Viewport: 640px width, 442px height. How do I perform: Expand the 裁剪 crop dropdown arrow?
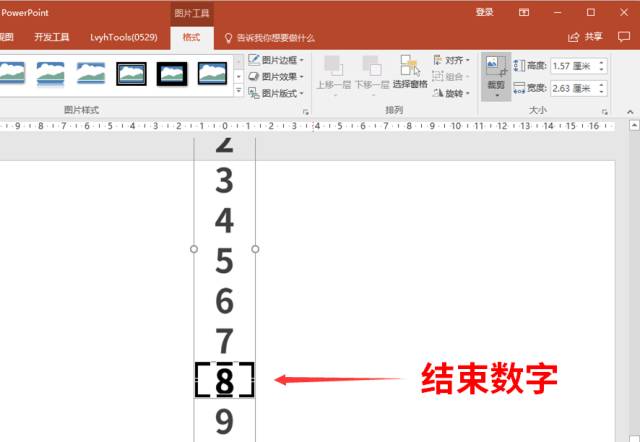tap(497, 95)
